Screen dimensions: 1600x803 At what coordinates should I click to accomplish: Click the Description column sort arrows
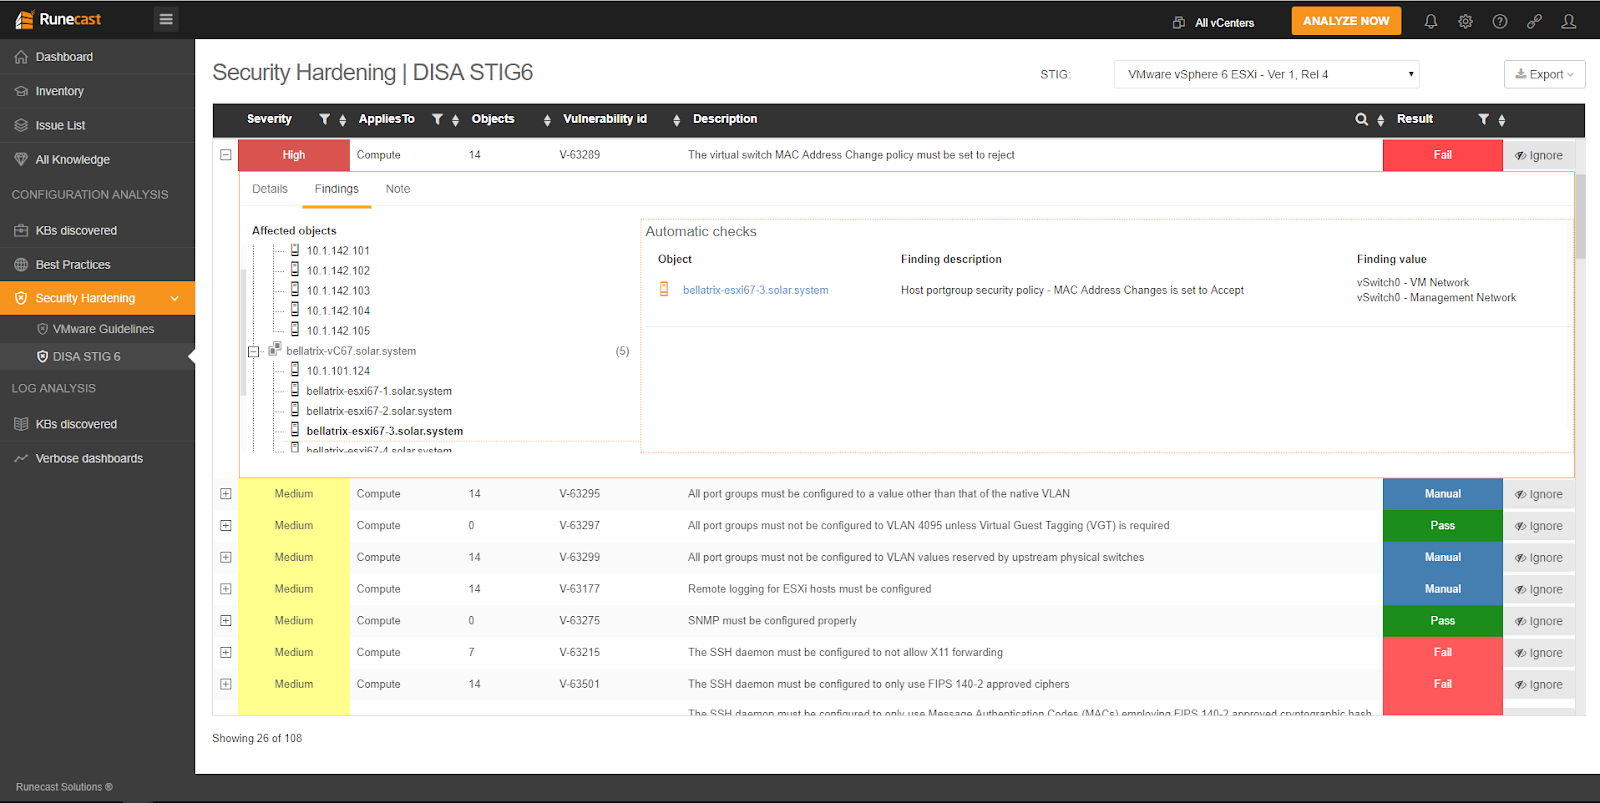[x=1380, y=120]
